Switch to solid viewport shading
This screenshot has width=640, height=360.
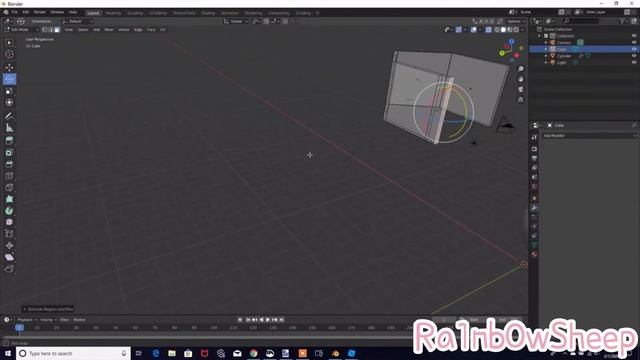(x=503, y=30)
